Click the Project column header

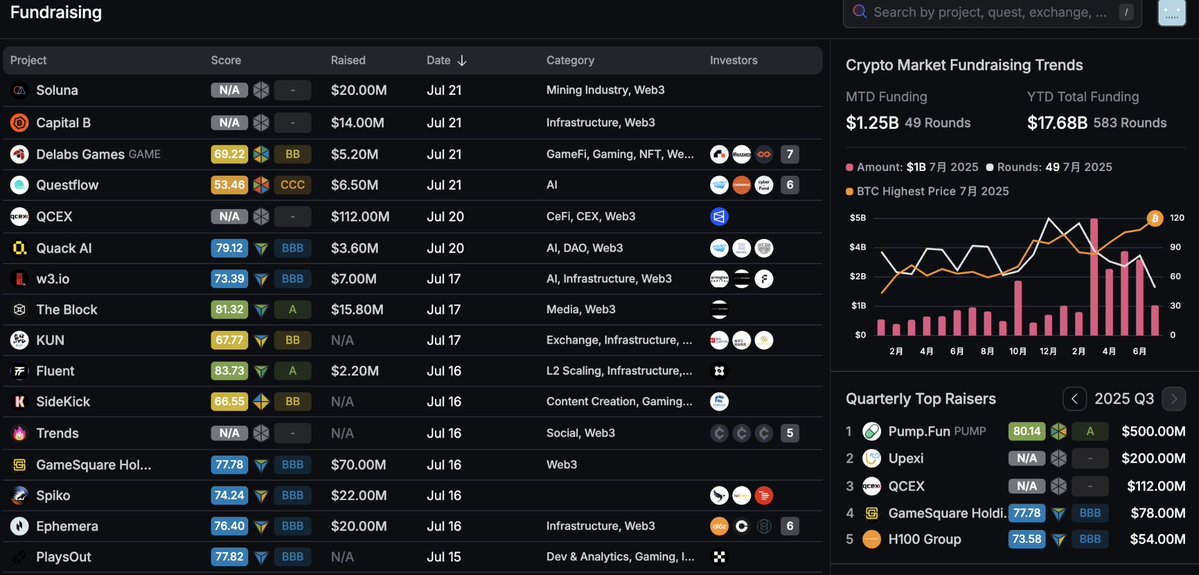coord(28,60)
